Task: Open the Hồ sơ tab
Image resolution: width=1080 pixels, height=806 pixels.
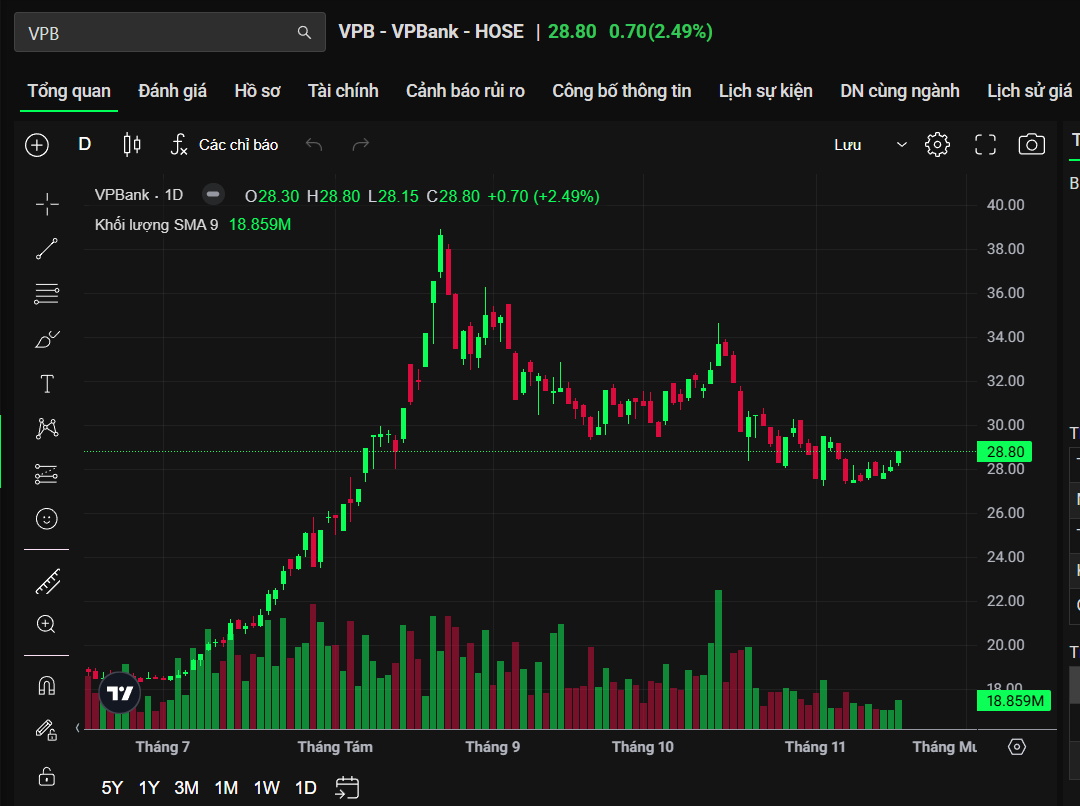Action: point(257,91)
